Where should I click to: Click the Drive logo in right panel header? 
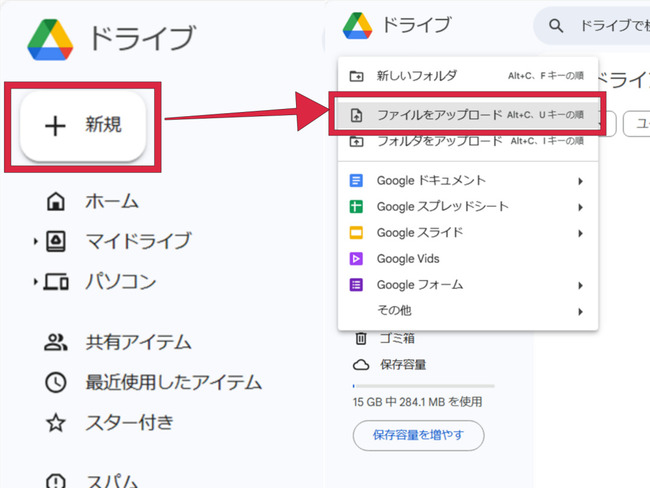(357, 26)
